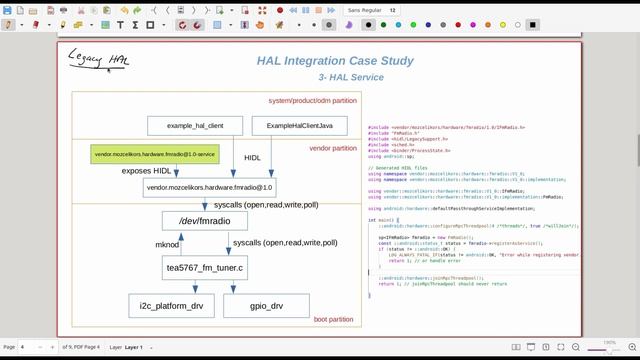This screenshot has width=640, height=360.
Task: Select the Highlighter tool
Action: click(63, 25)
